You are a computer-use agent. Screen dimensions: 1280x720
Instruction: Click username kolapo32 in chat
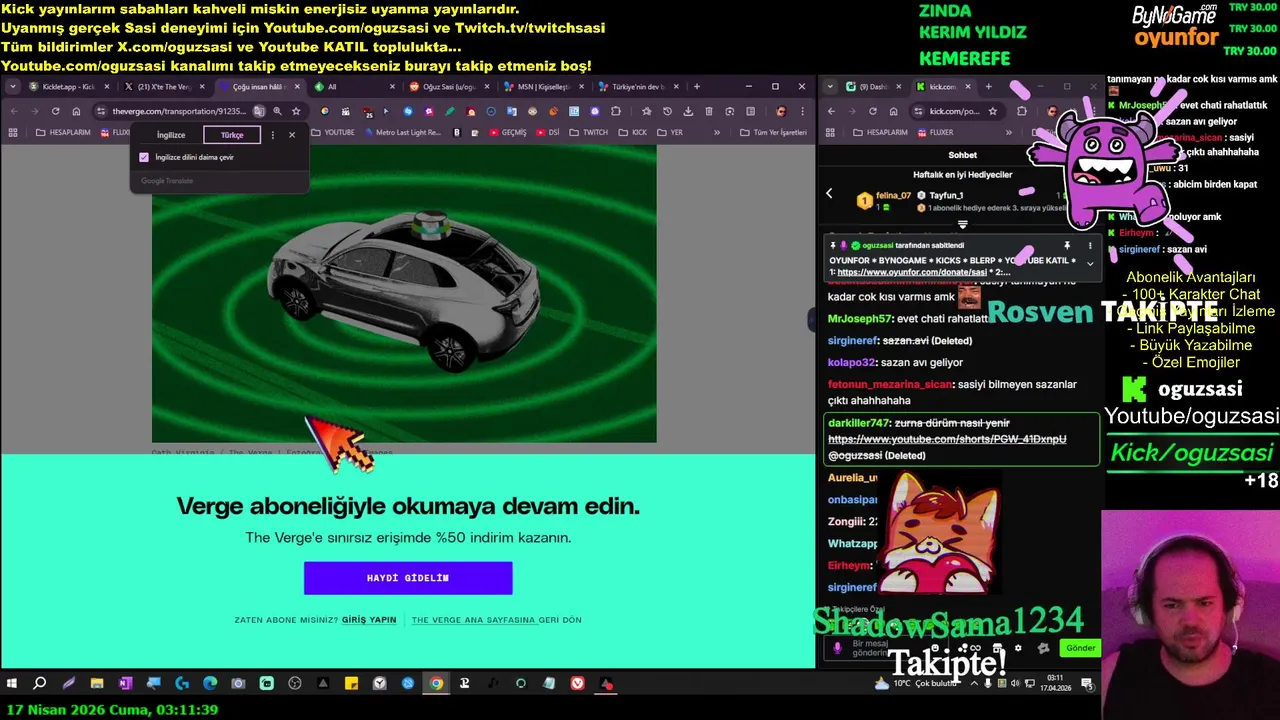pyautogui.click(x=852, y=363)
